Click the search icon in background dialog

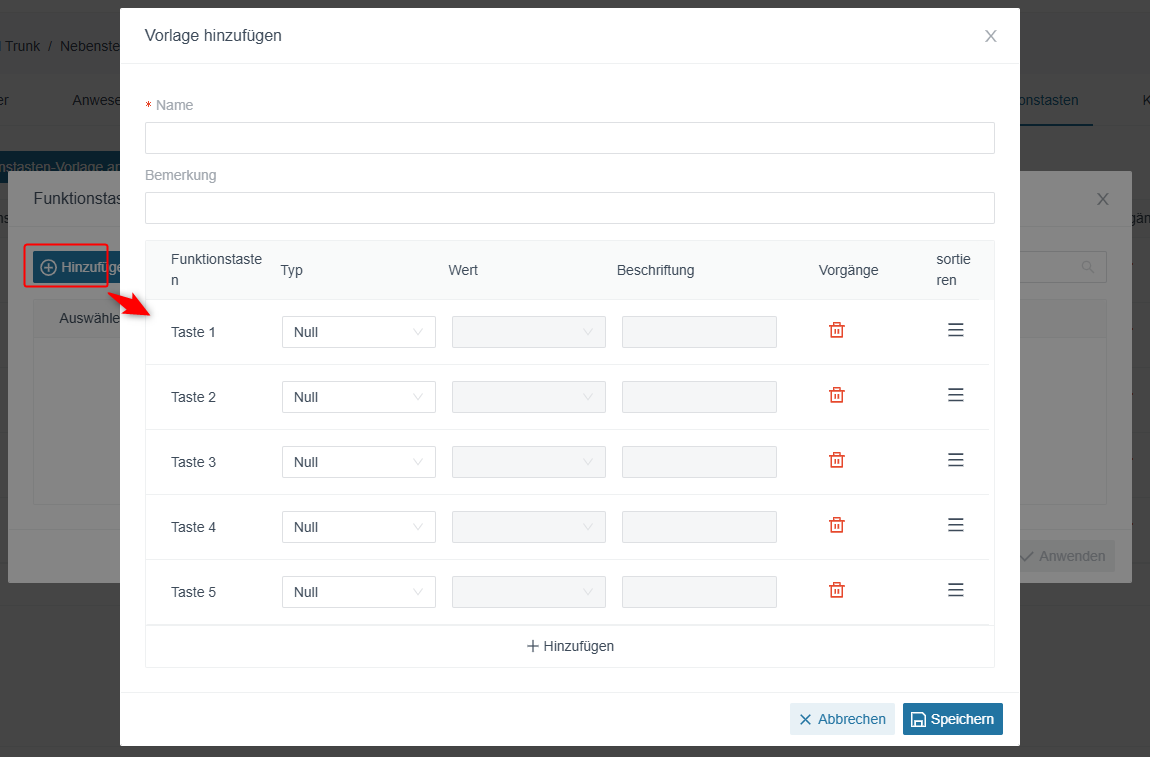tap(1088, 267)
